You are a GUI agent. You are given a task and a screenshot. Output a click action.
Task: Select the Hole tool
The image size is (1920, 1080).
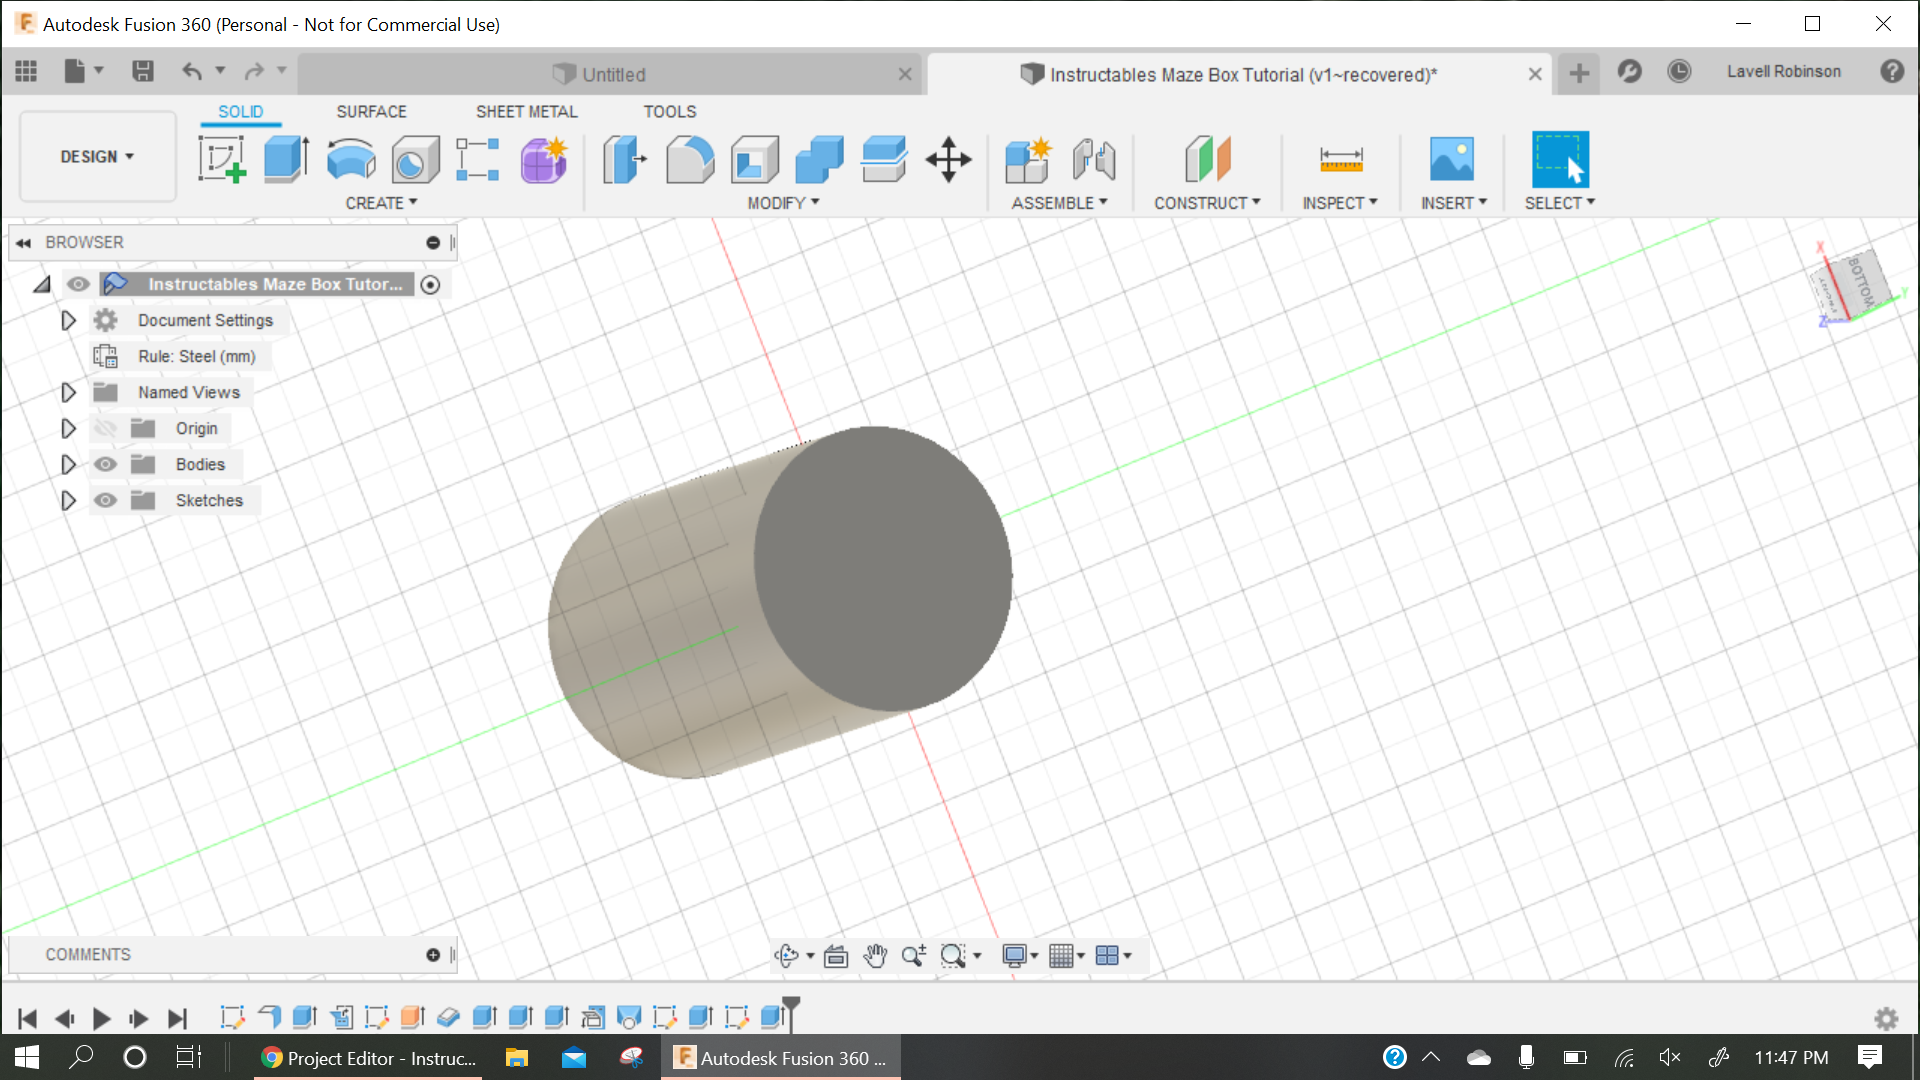click(x=415, y=159)
